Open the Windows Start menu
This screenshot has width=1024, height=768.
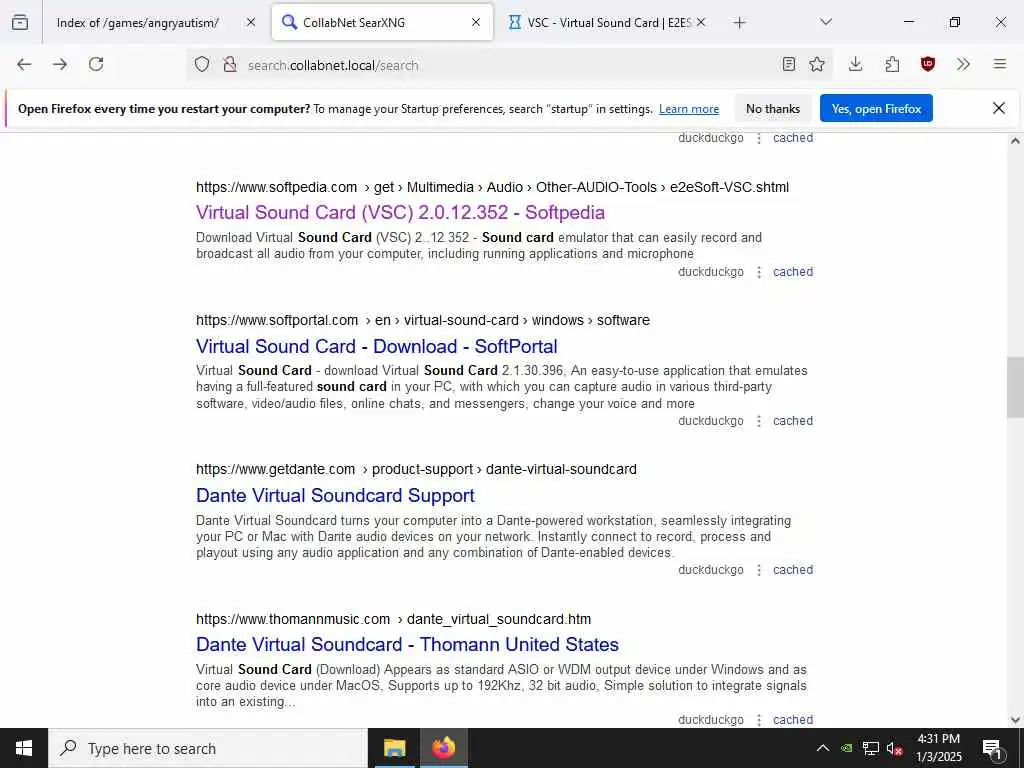coord(24,748)
